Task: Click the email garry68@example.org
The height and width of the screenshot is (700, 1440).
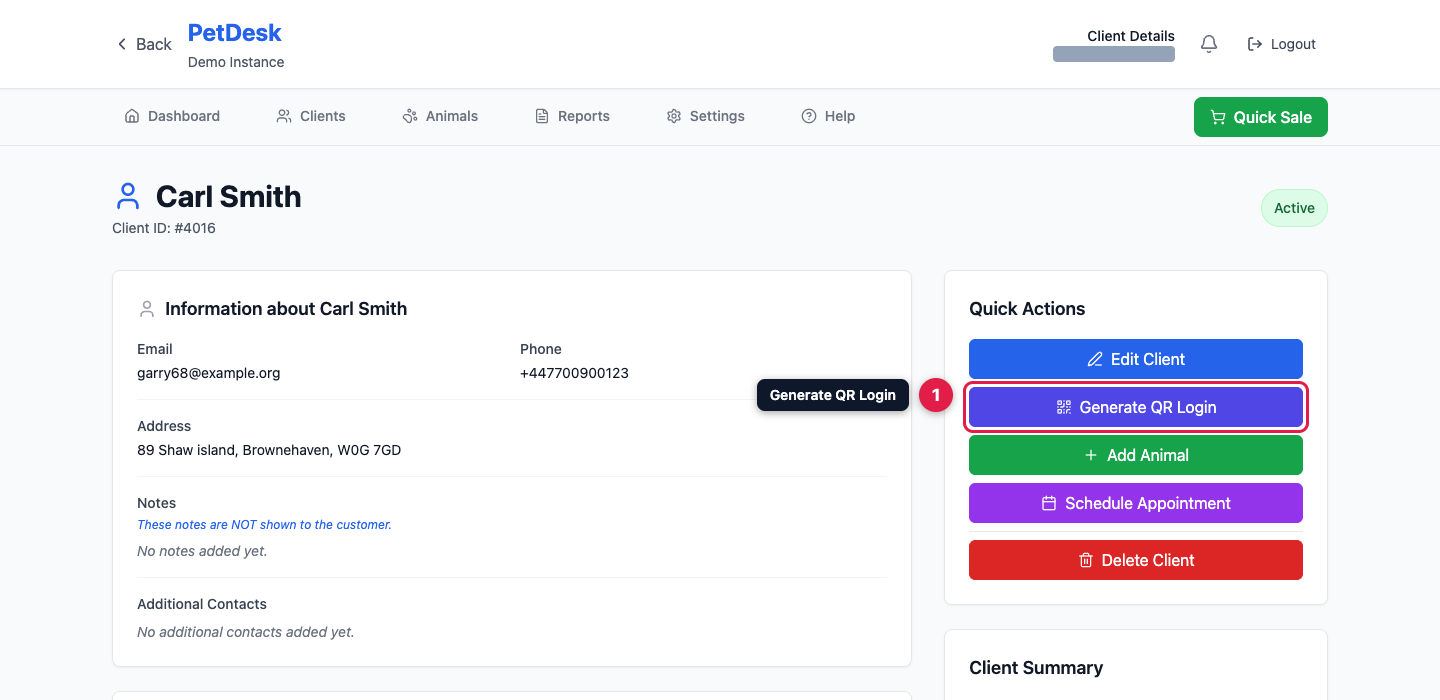Action: (209, 373)
